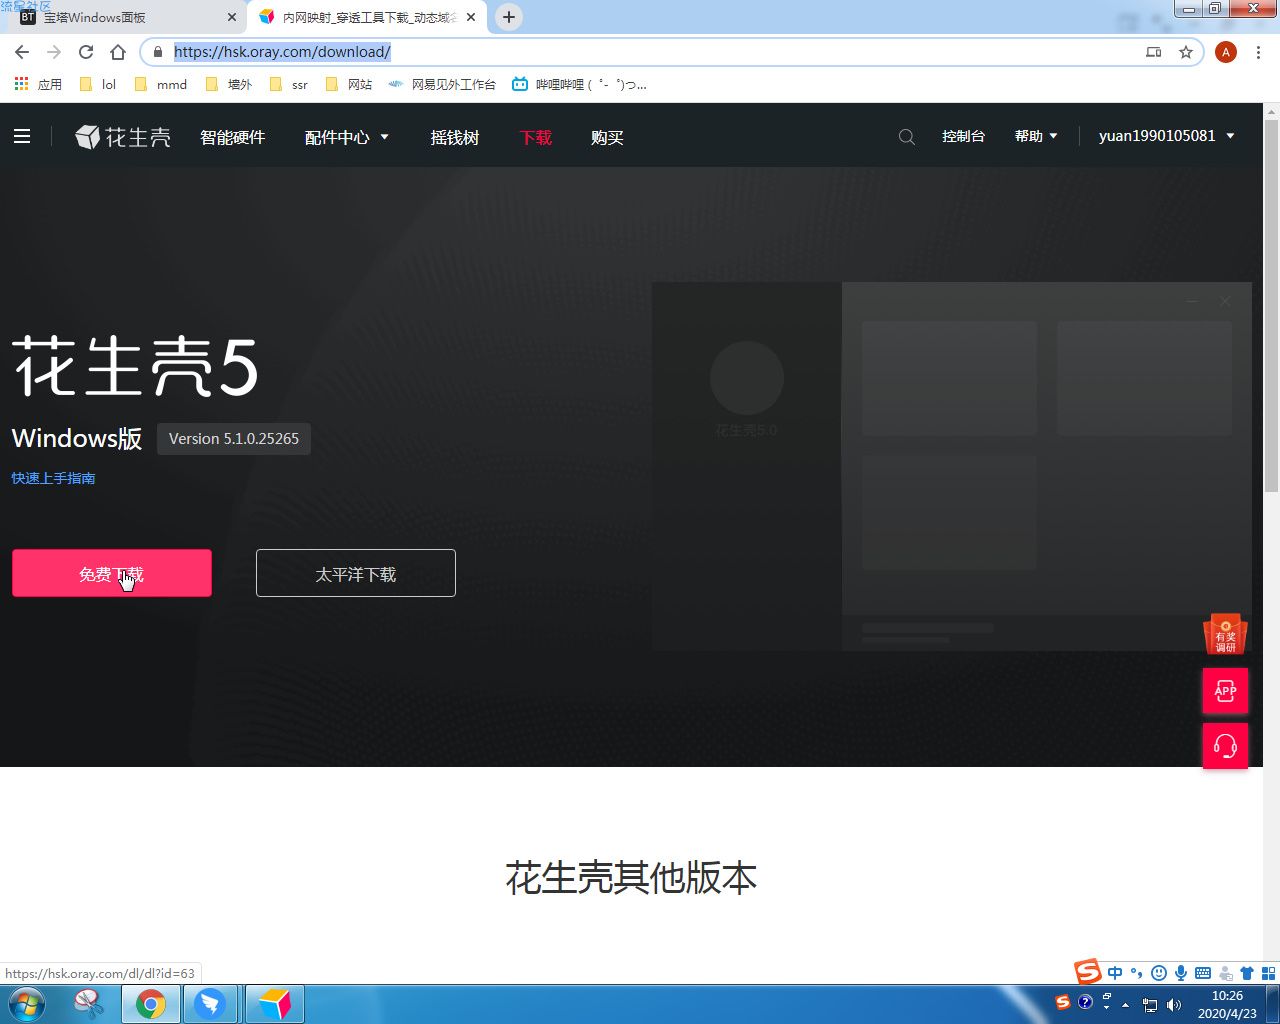
Task: Open the Sogou toolbox grid icon
Action: [1269, 973]
